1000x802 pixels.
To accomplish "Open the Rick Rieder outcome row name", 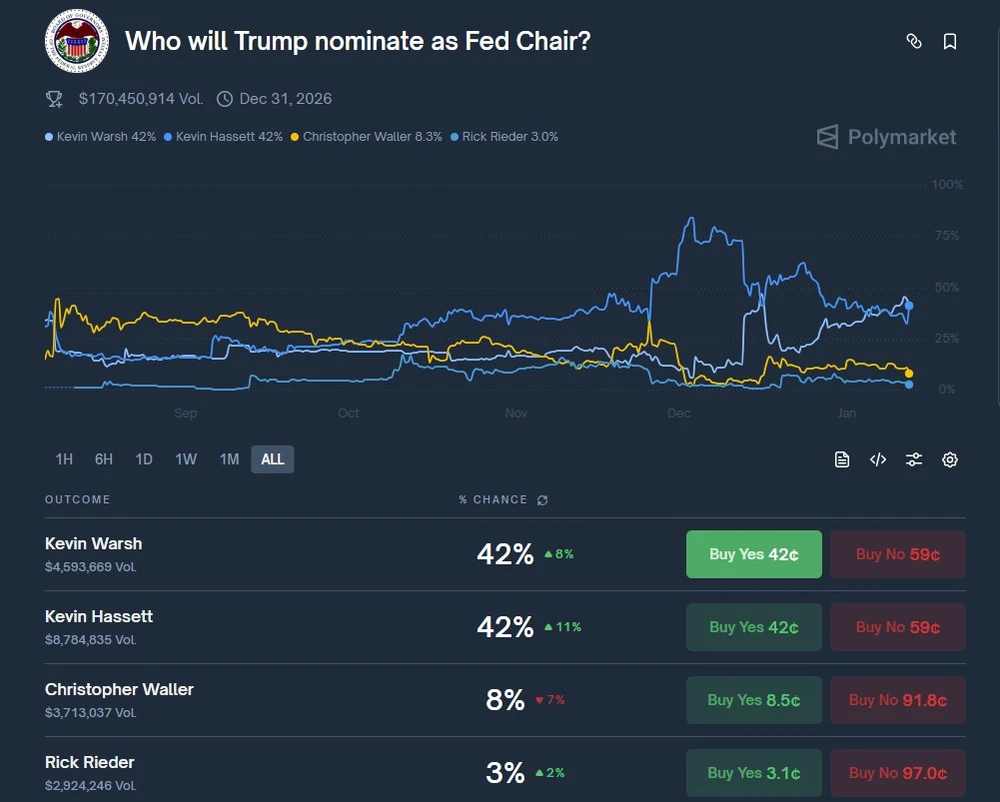I will pos(90,762).
